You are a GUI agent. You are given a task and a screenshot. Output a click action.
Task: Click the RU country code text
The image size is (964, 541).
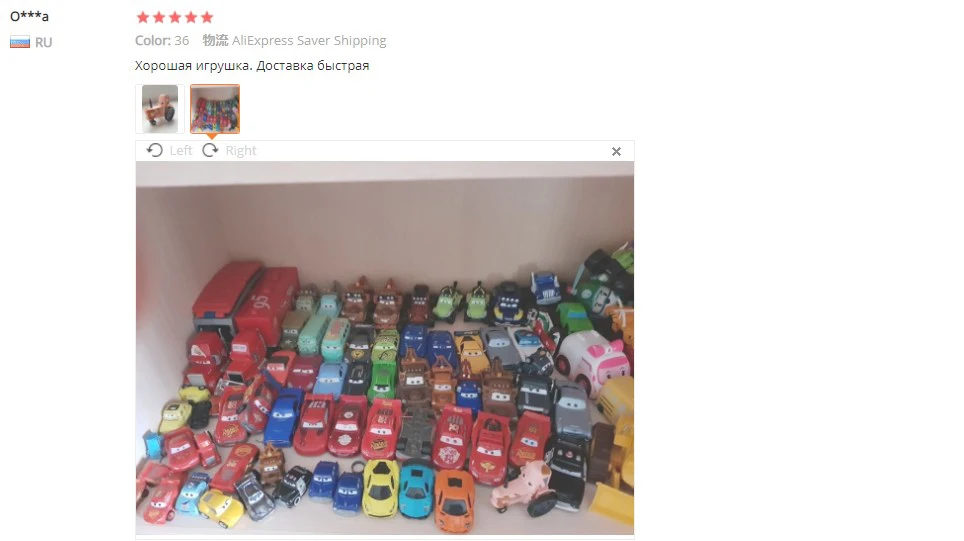click(44, 42)
